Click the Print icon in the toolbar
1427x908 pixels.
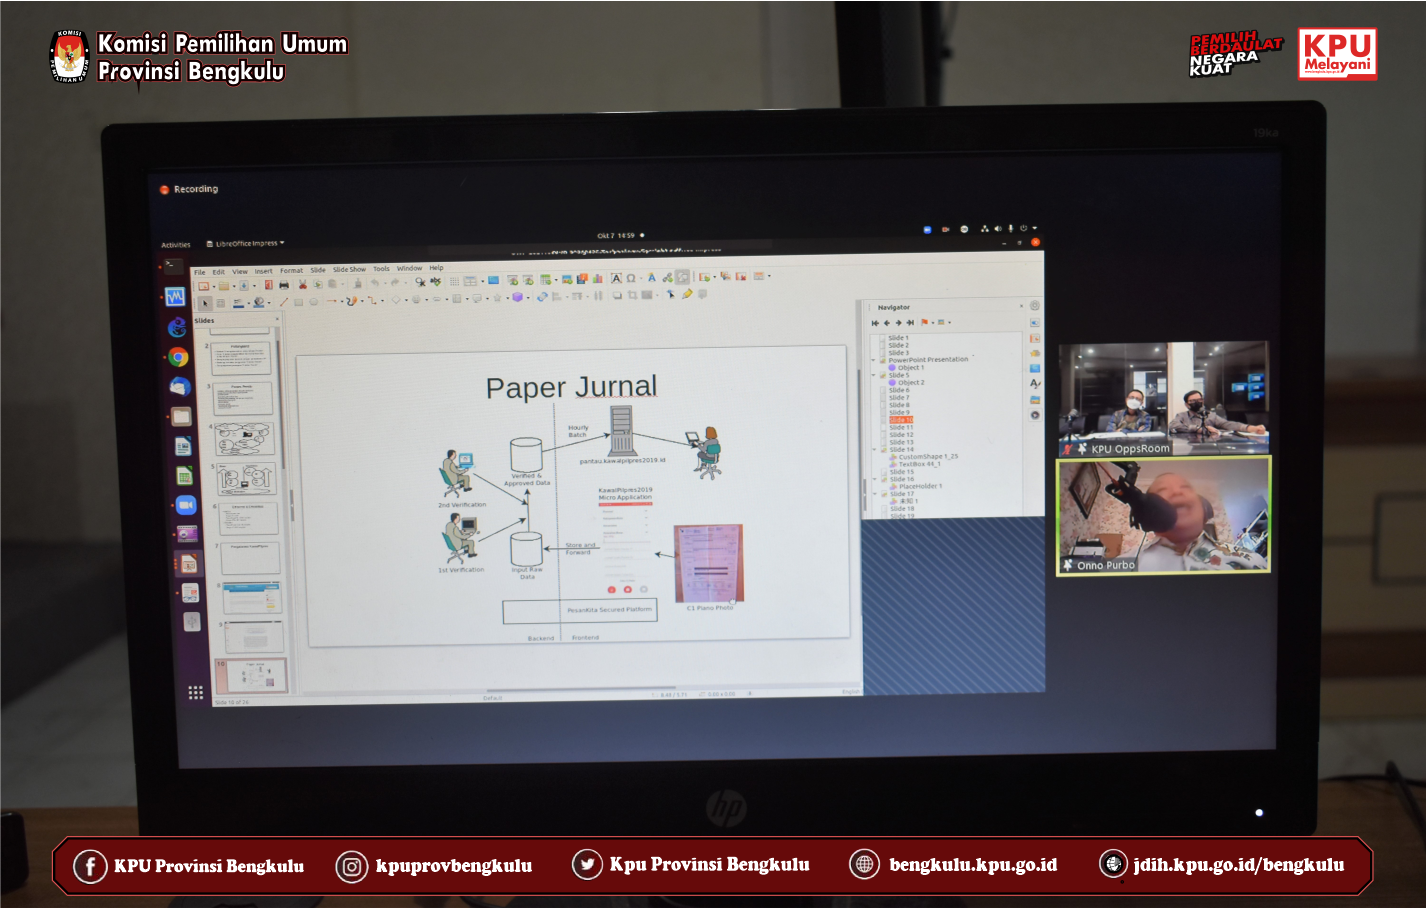284,285
